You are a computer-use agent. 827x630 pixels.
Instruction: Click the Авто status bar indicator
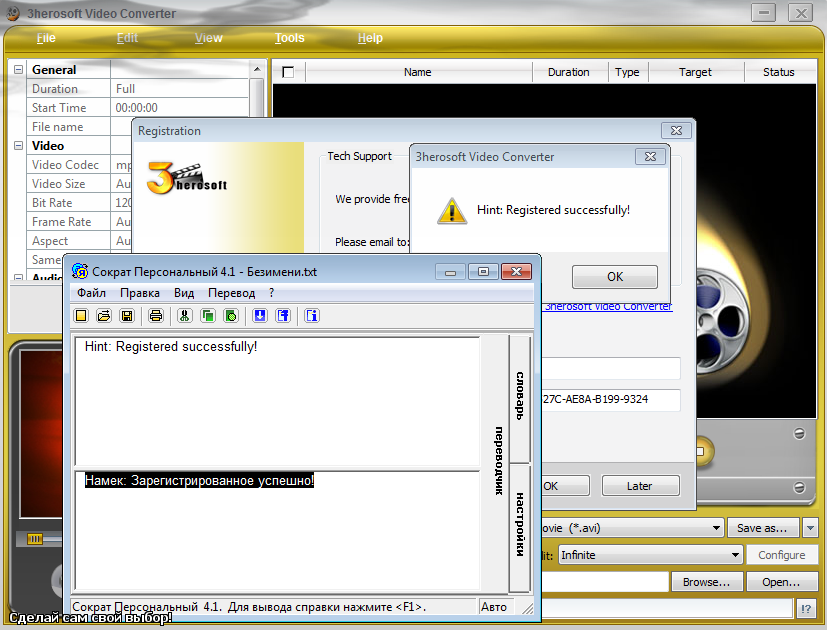click(494, 607)
